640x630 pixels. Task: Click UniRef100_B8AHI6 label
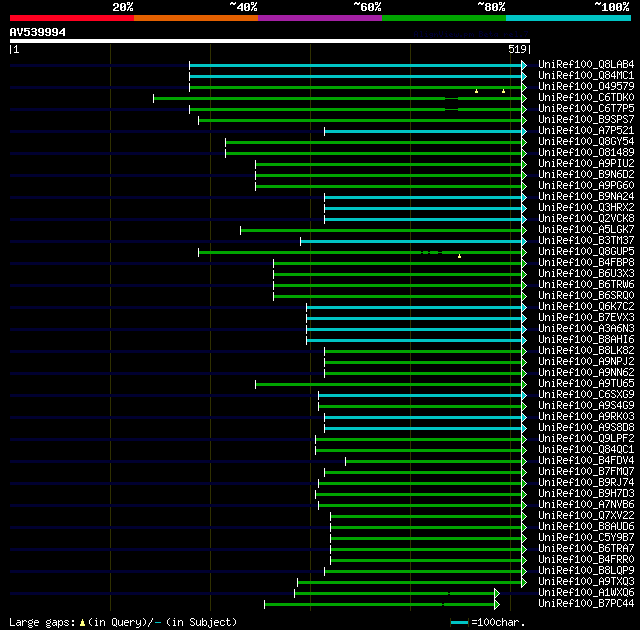tap(586, 340)
